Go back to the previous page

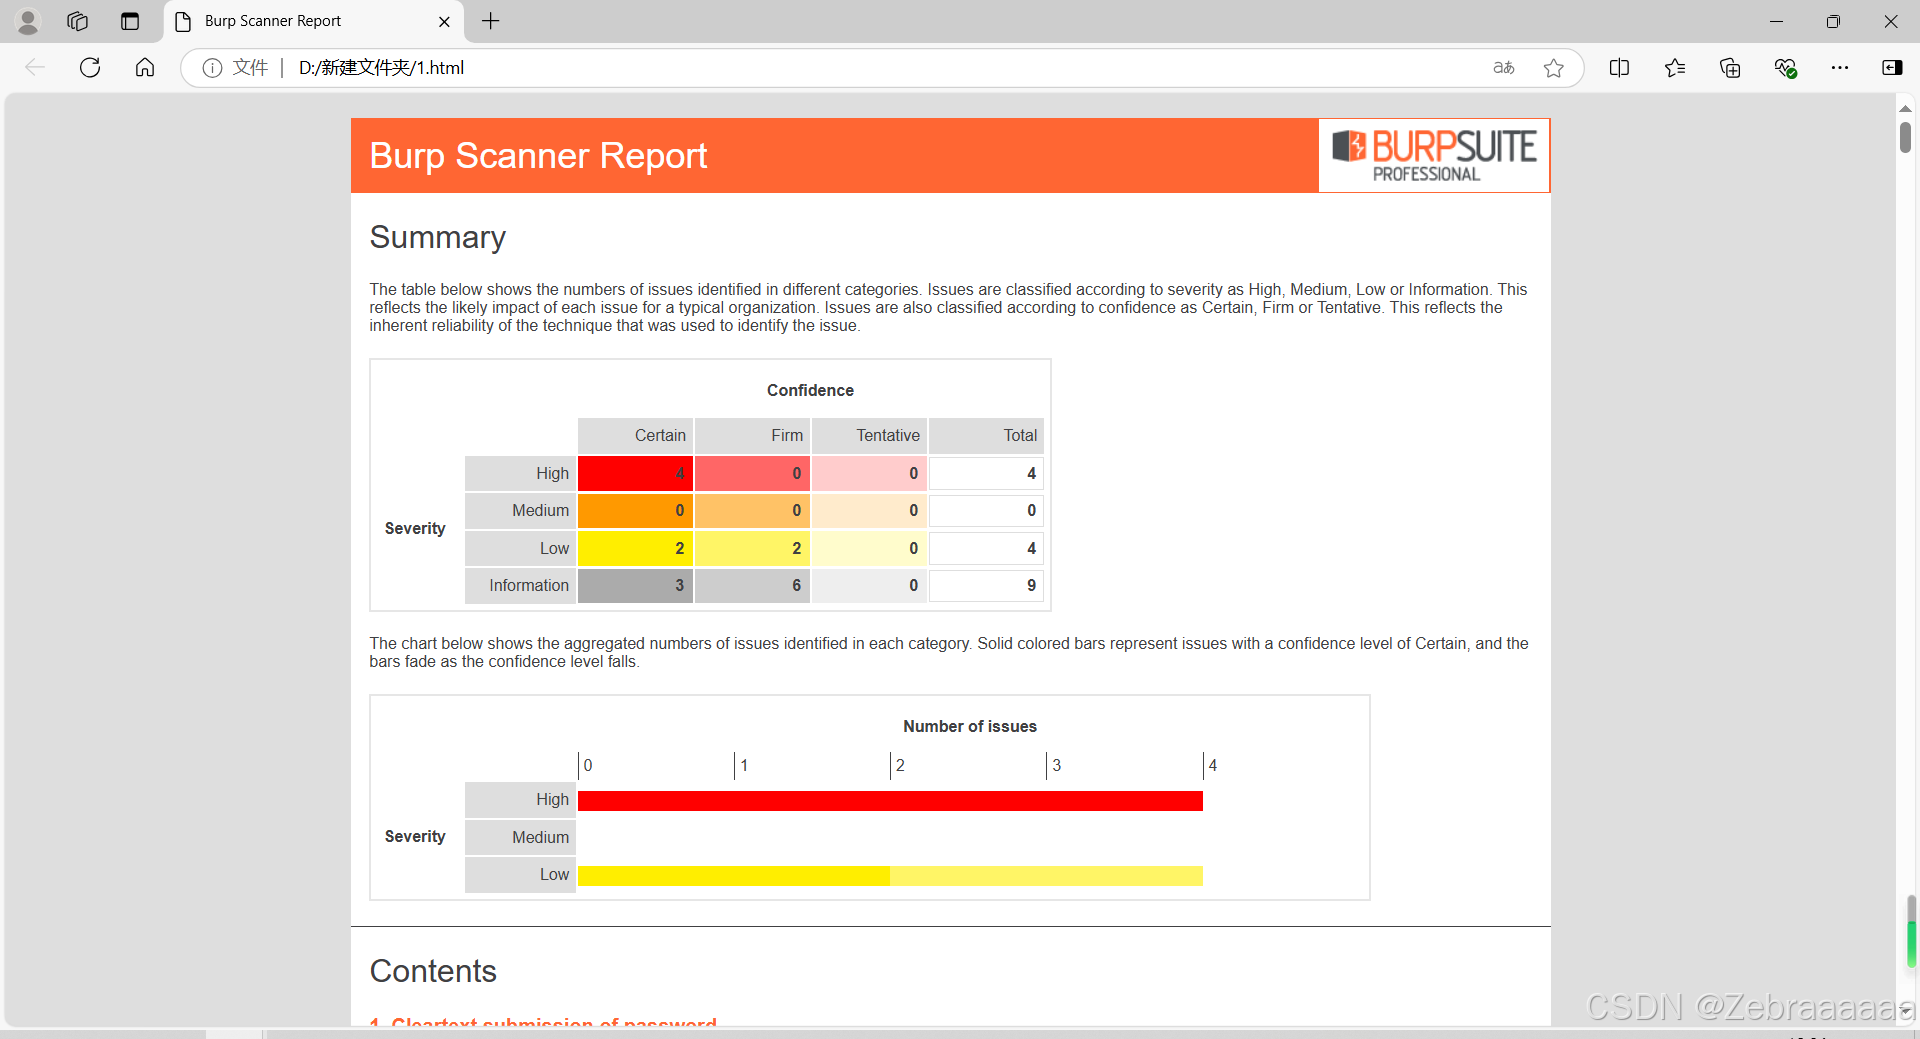tap(35, 67)
